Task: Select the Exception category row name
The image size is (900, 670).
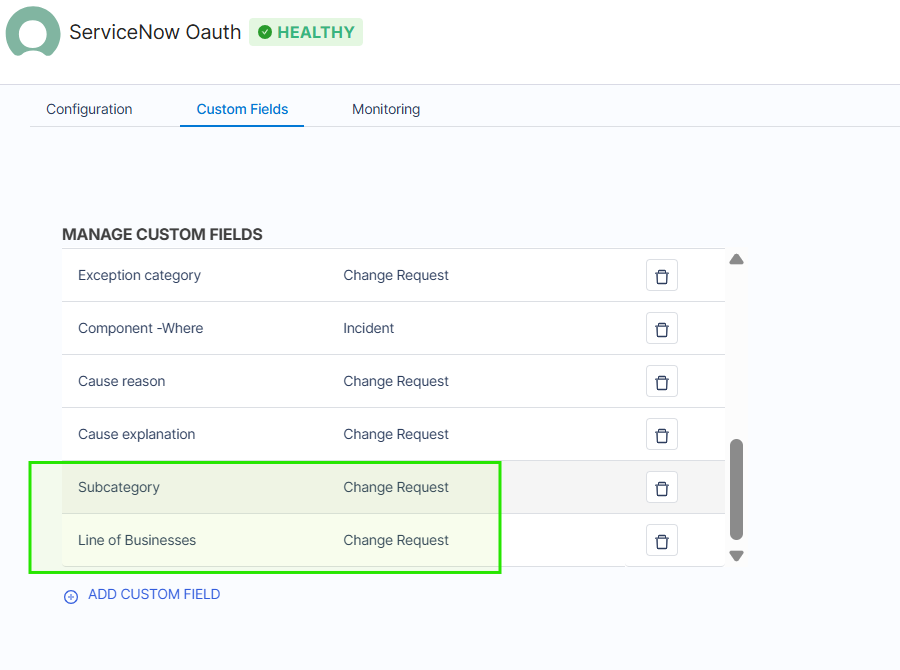Action: [139, 276]
